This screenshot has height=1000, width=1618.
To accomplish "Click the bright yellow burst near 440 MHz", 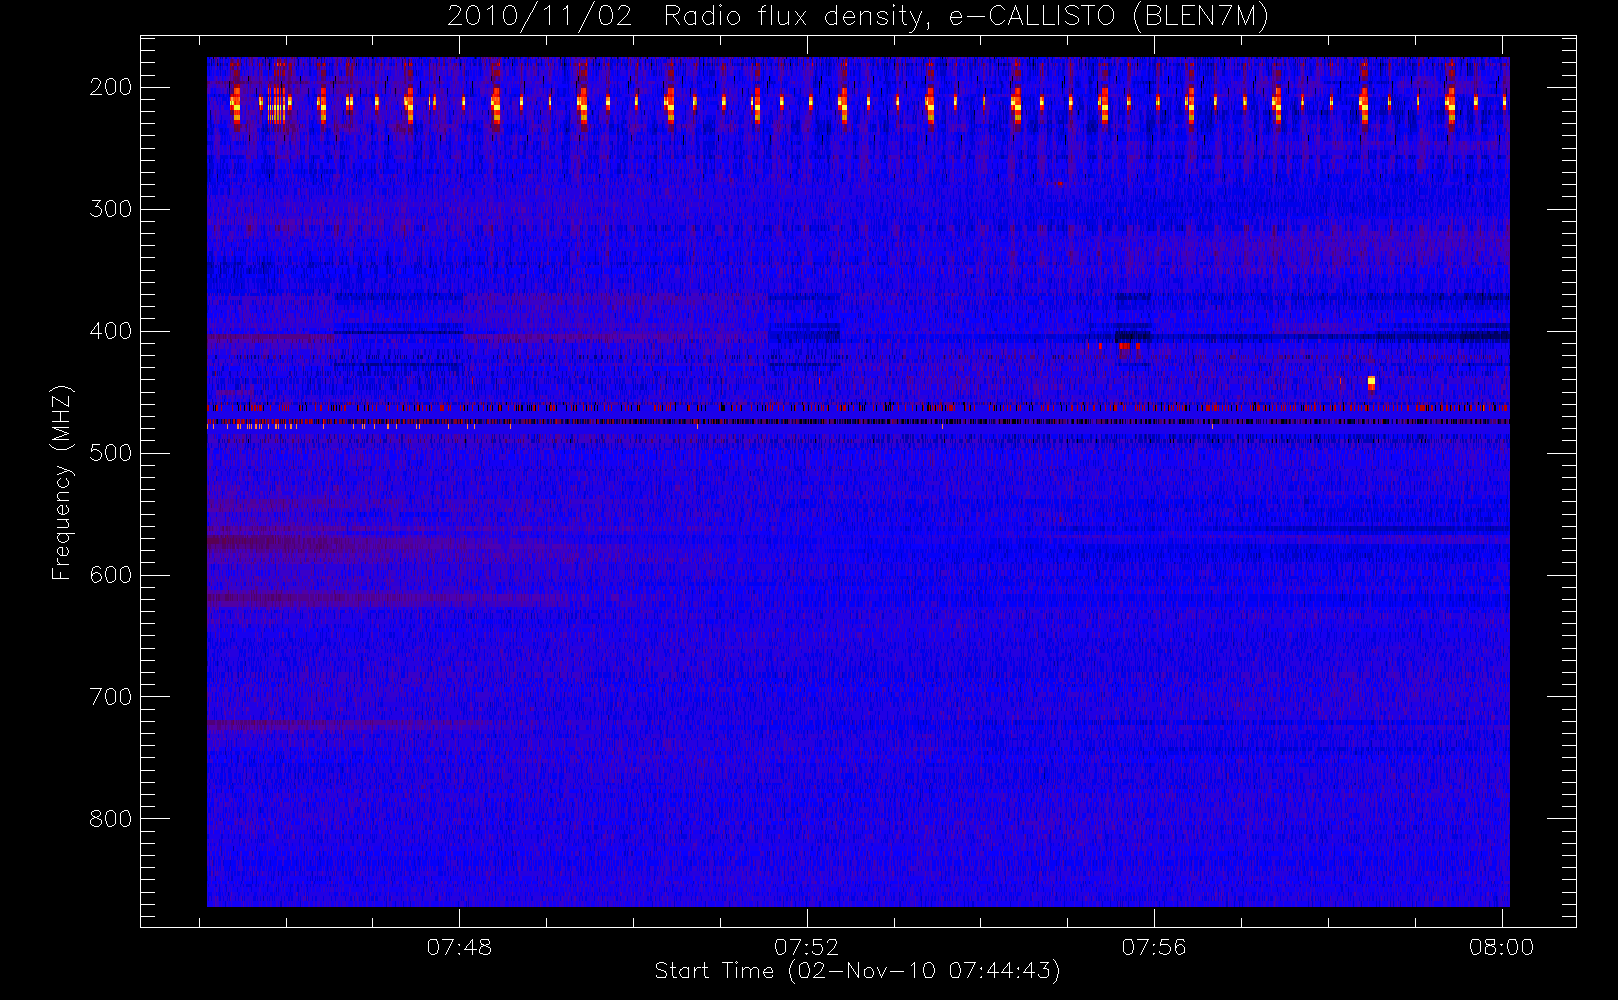I will [1371, 382].
